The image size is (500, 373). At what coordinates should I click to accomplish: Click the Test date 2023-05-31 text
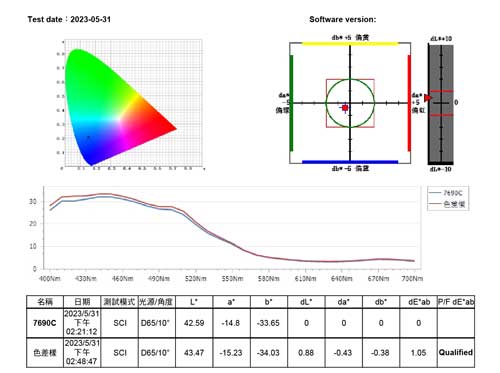click(x=69, y=19)
